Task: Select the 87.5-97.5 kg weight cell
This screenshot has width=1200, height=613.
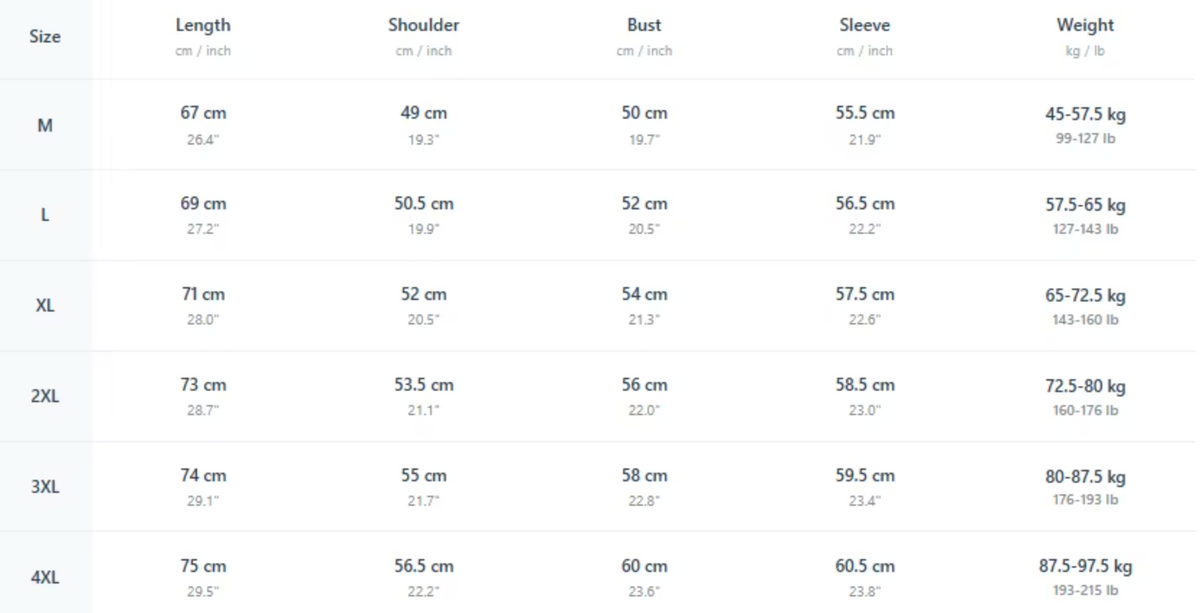Action: coord(1085,567)
